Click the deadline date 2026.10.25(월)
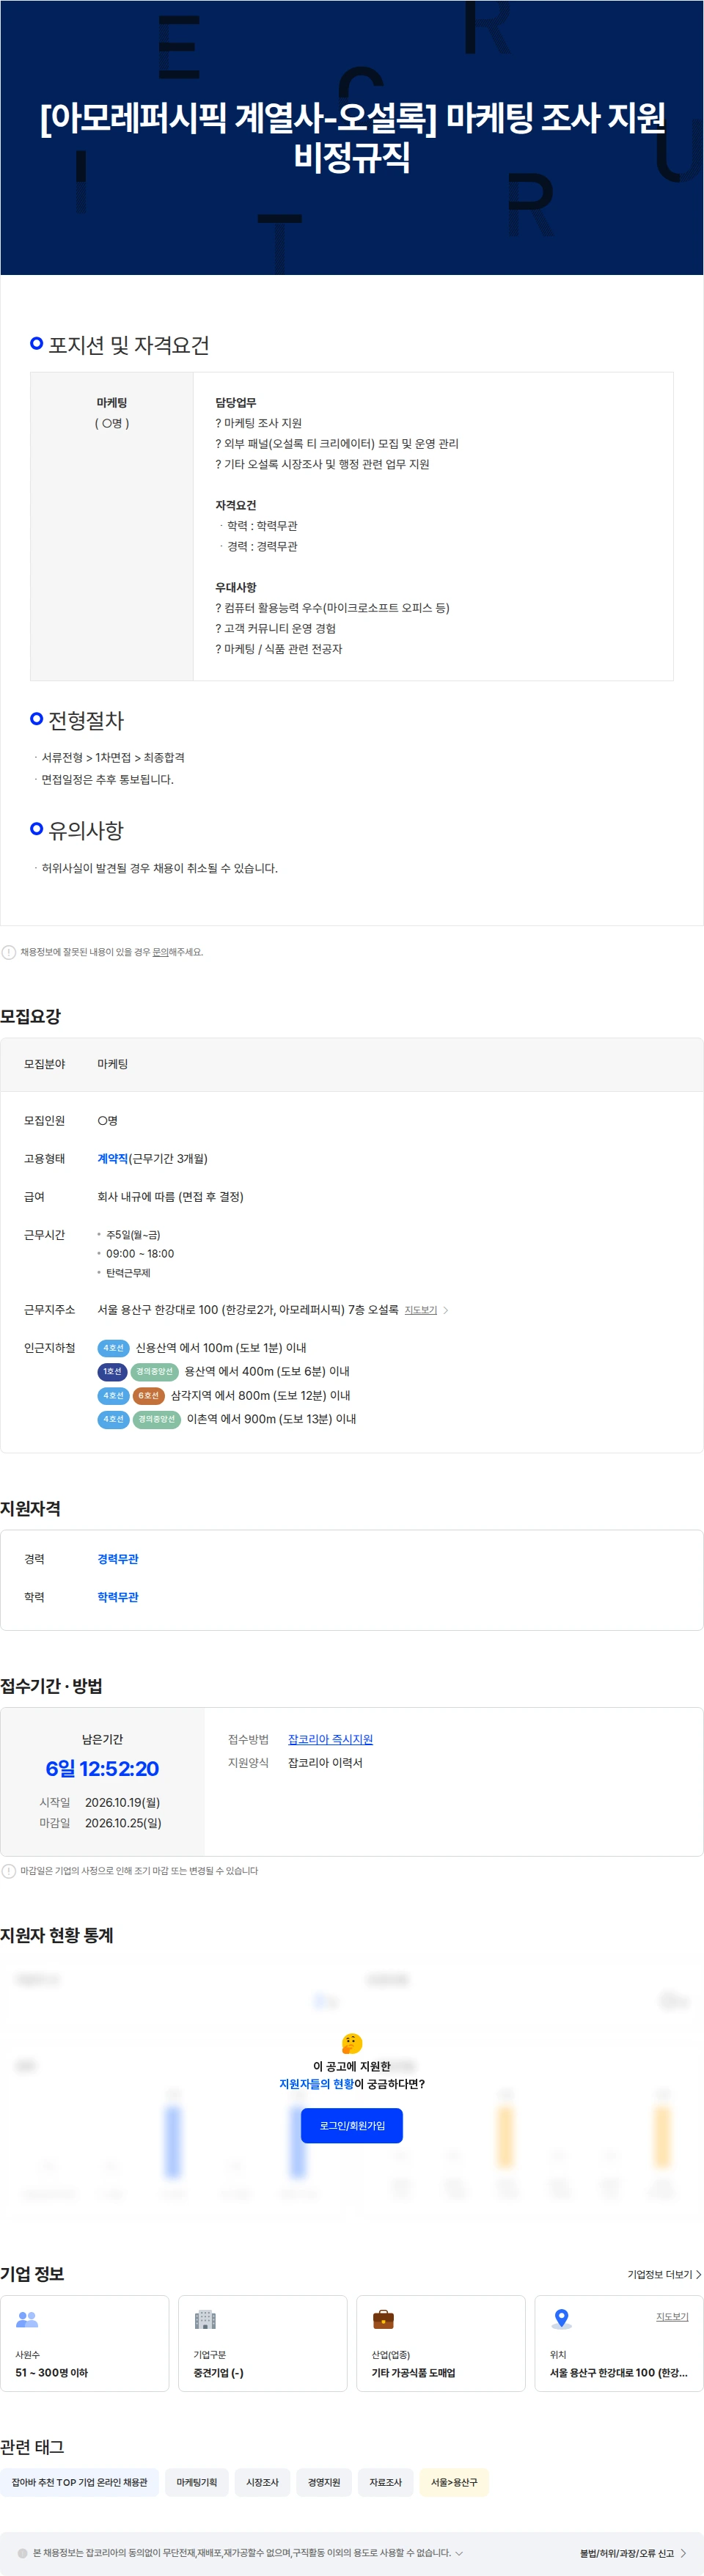The height and width of the screenshot is (2576, 704). tap(123, 1823)
